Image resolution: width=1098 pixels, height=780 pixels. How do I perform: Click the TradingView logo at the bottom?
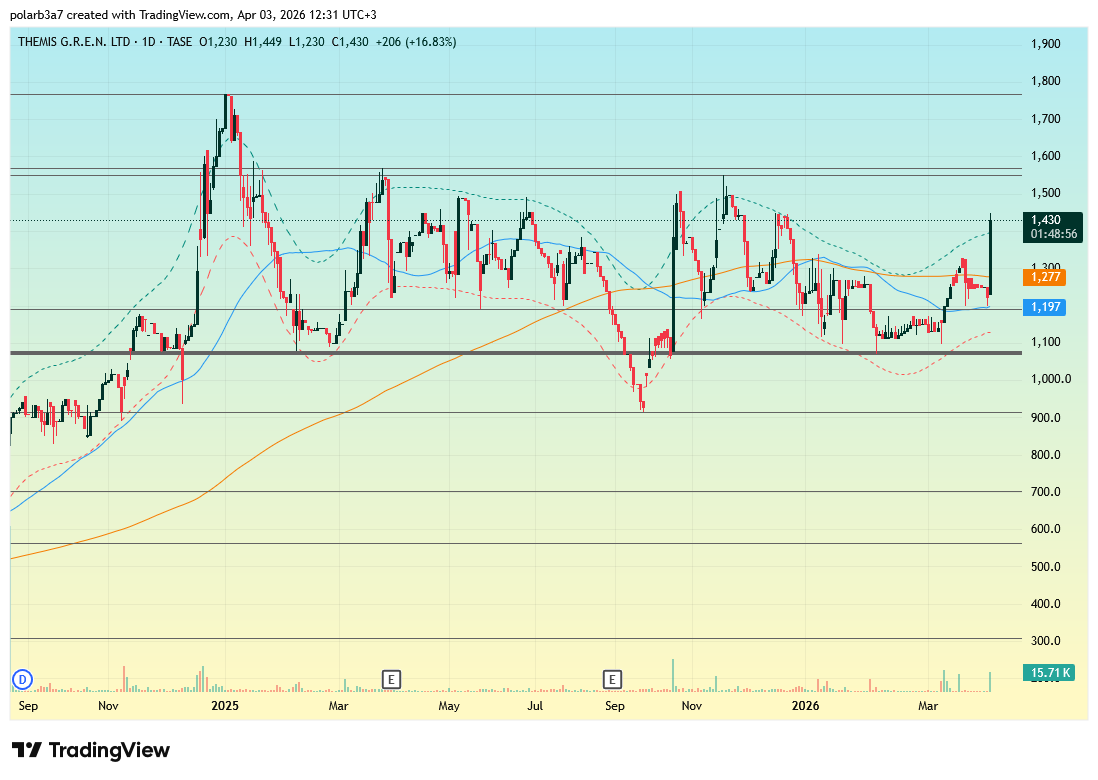point(91,751)
